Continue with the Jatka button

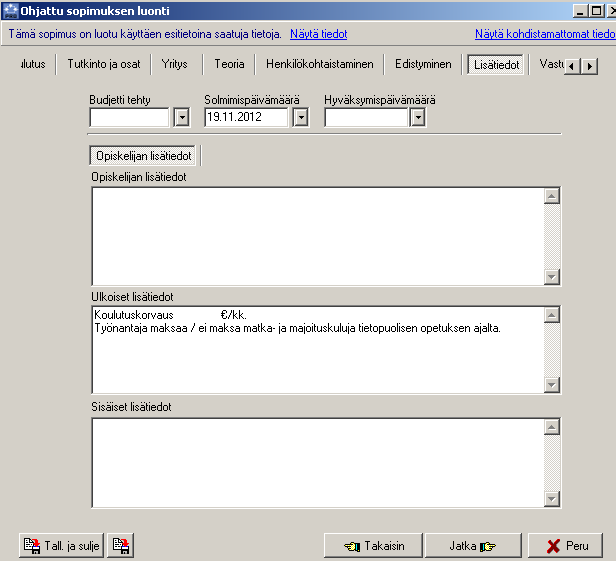[473, 545]
